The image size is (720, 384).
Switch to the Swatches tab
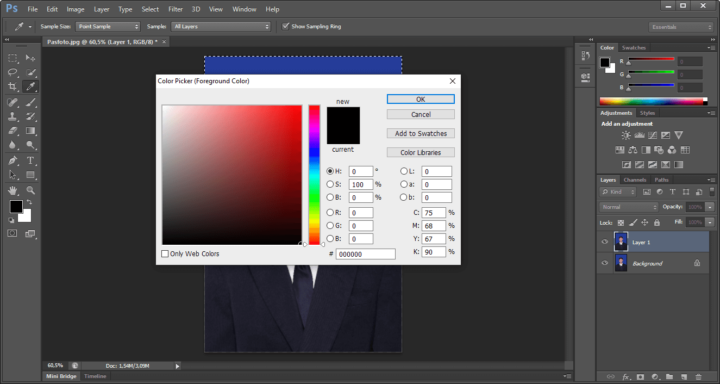pyautogui.click(x=634, y=48)
